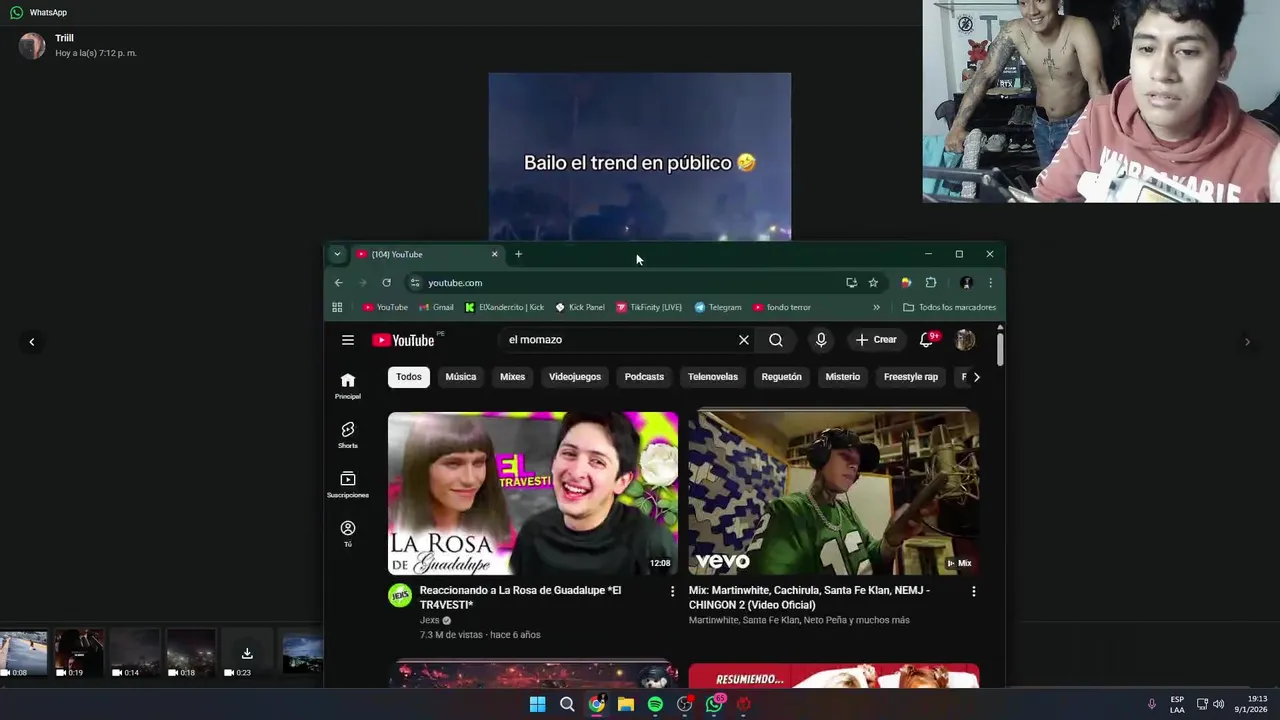The height and width of the screenshot is (720, 1280).
Task: Bookmark this page with the star icon
Action: pos(873,283)
